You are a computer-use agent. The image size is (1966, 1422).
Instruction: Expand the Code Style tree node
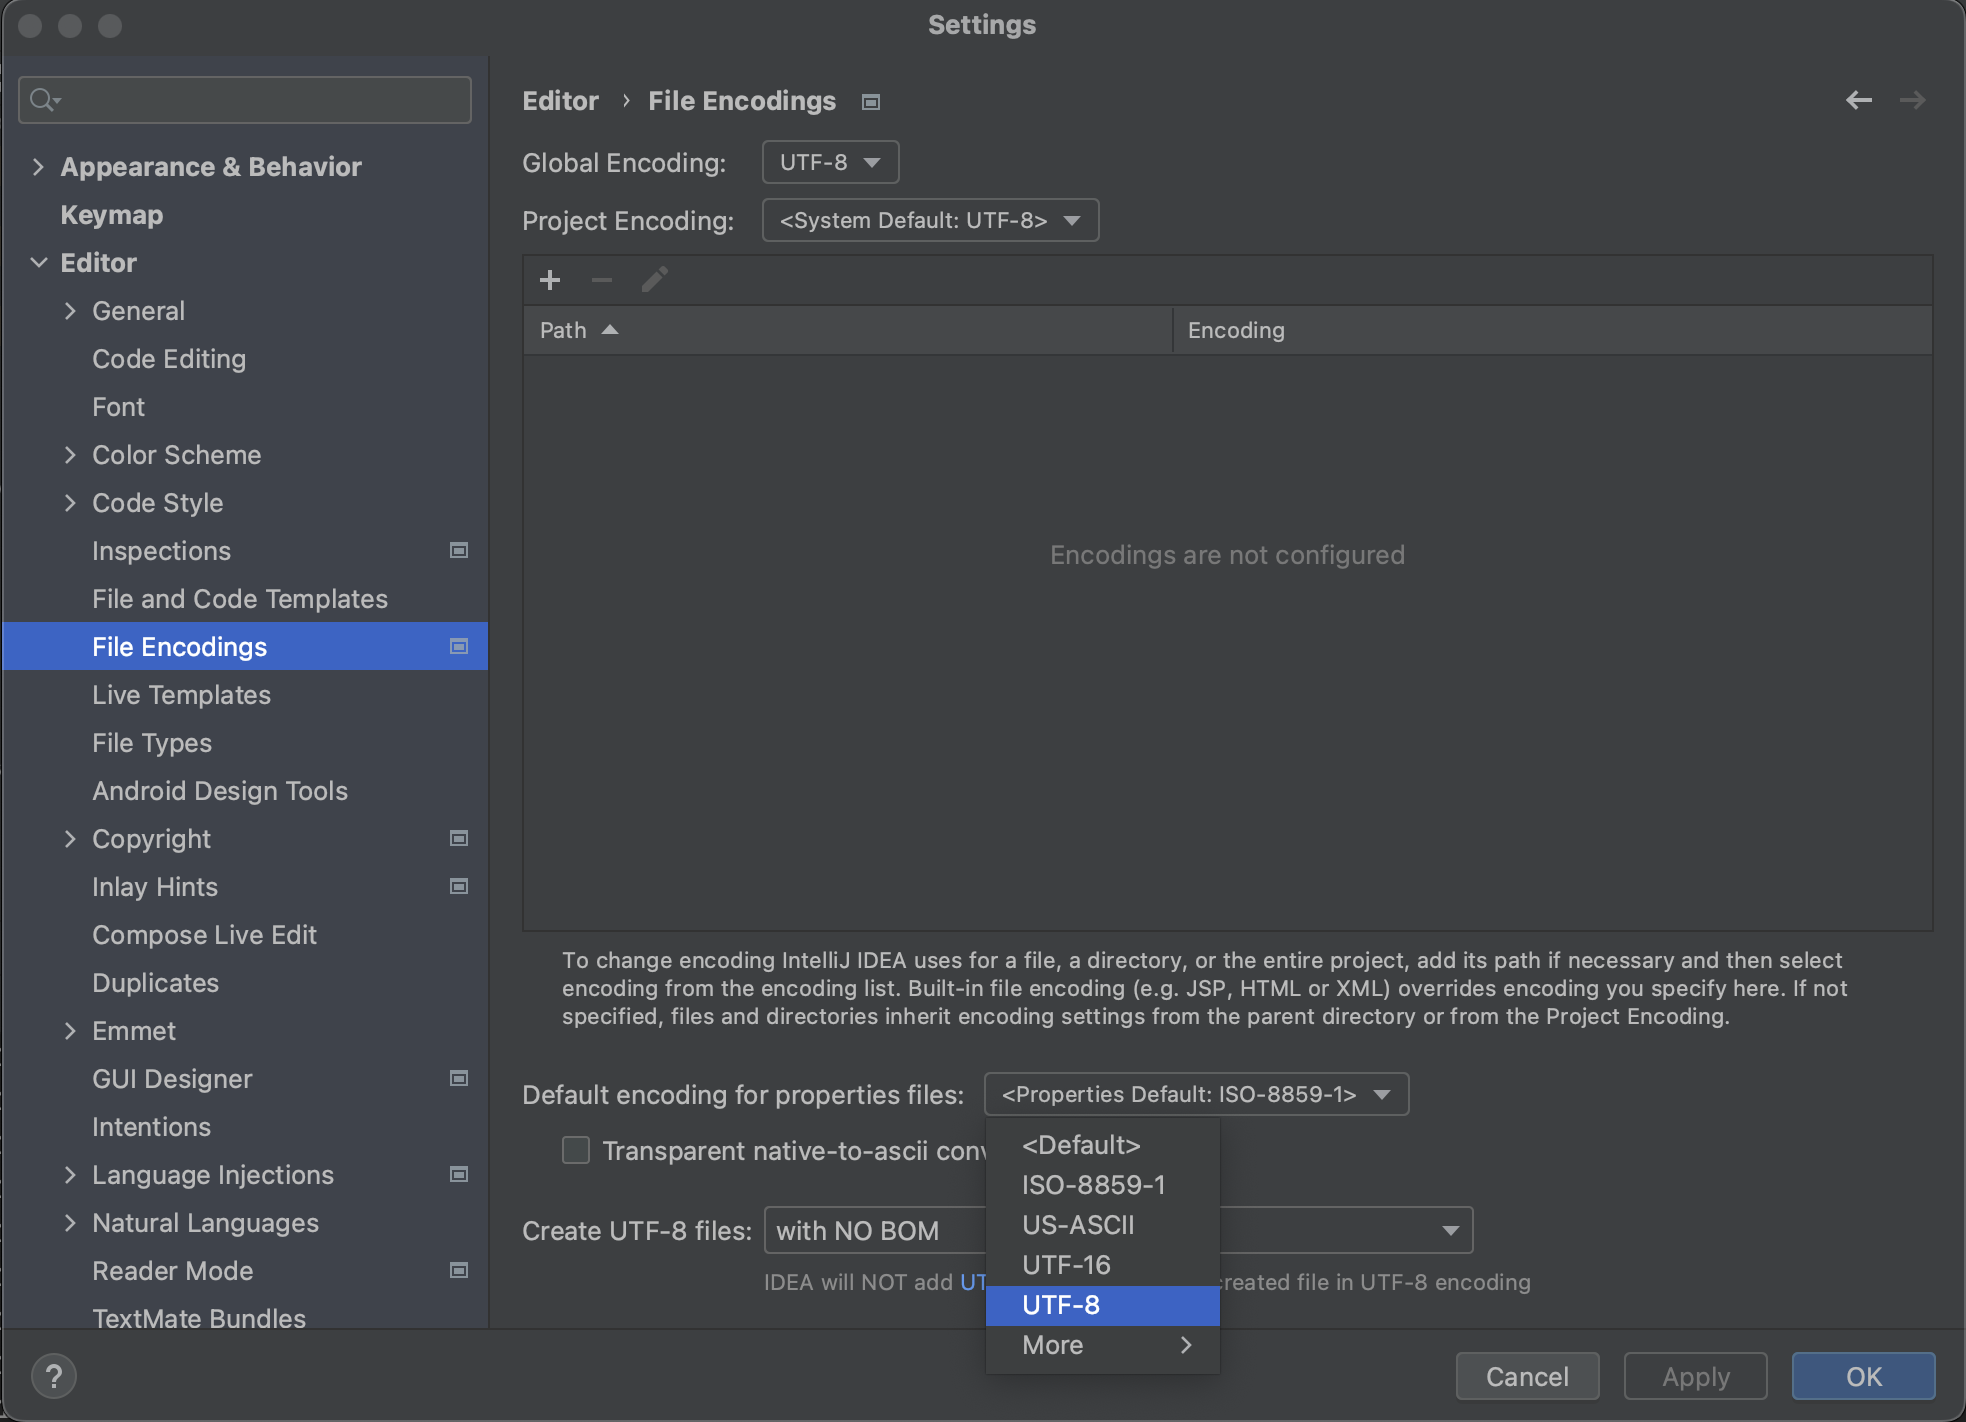coord(70,503)
